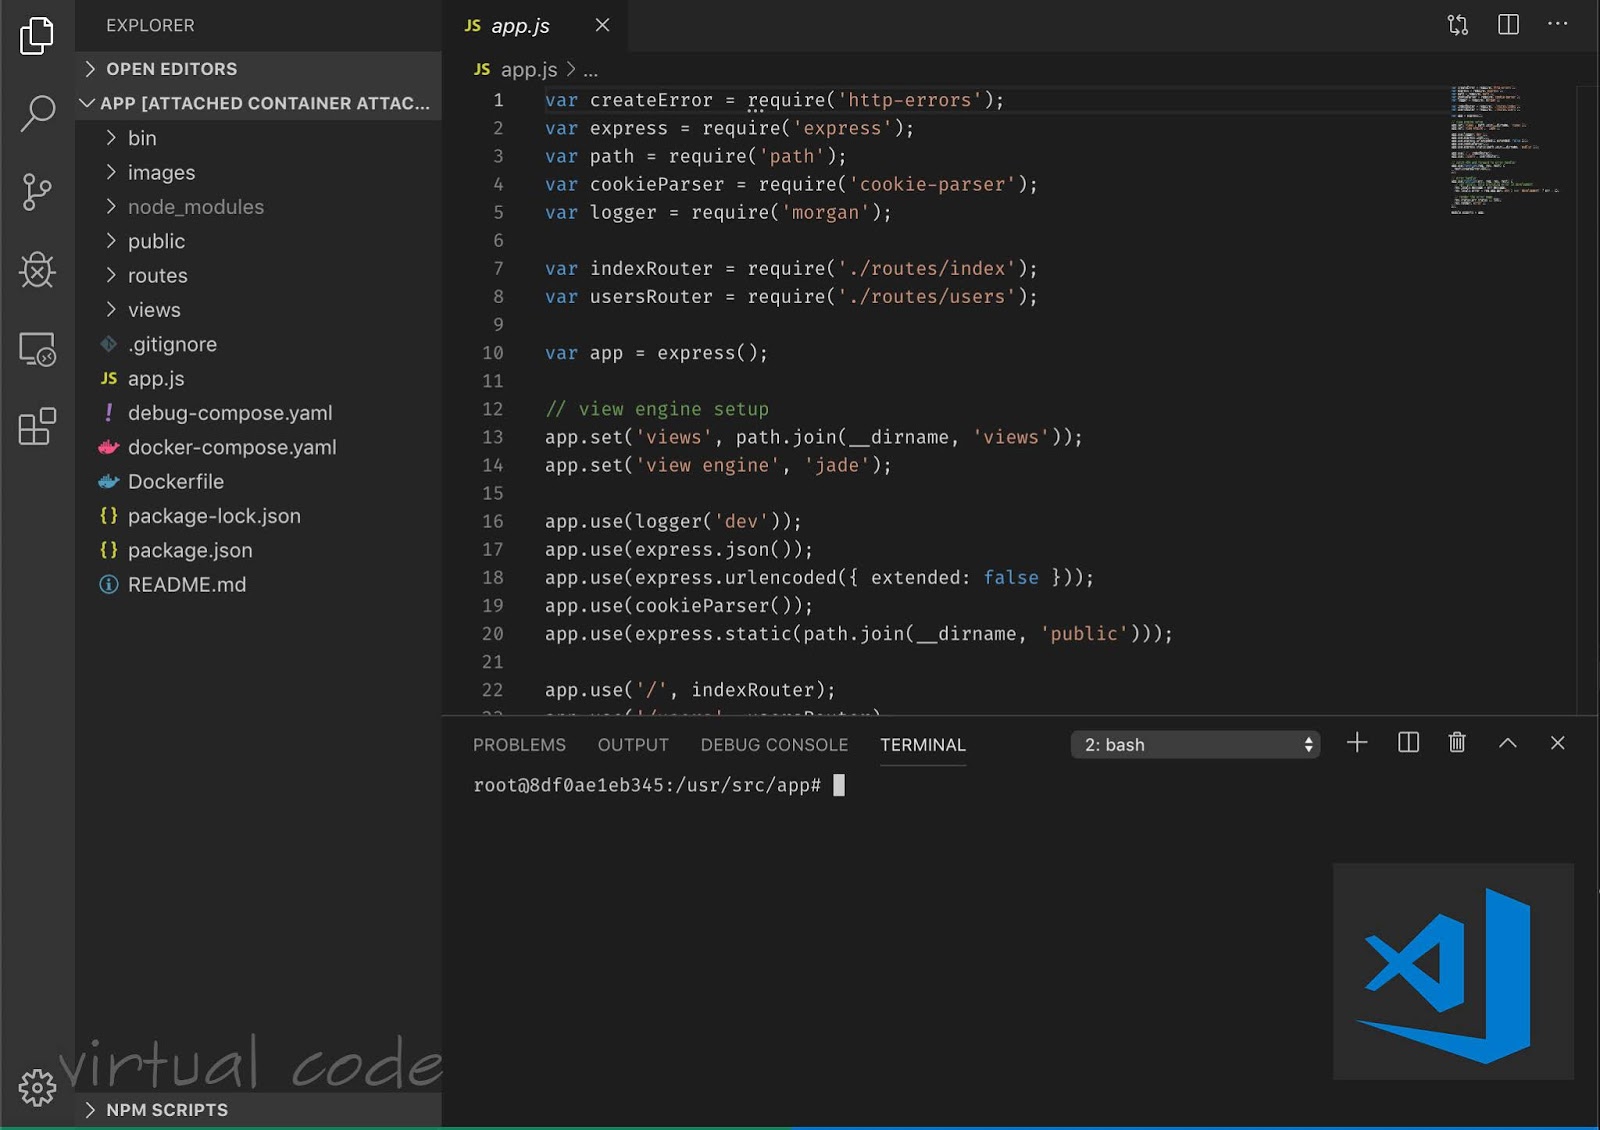Switch to the DEBUG CONSOLE tab

(773, 744)
